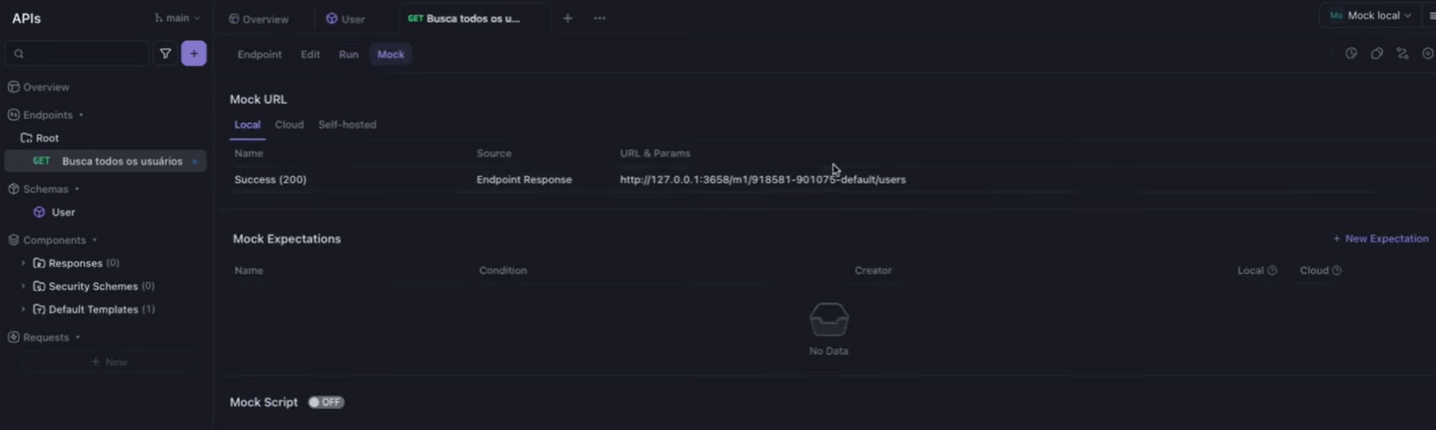Screen dimensions: 1436x430
Task: Expand the Default Templates folder
Action: point(24,309)
